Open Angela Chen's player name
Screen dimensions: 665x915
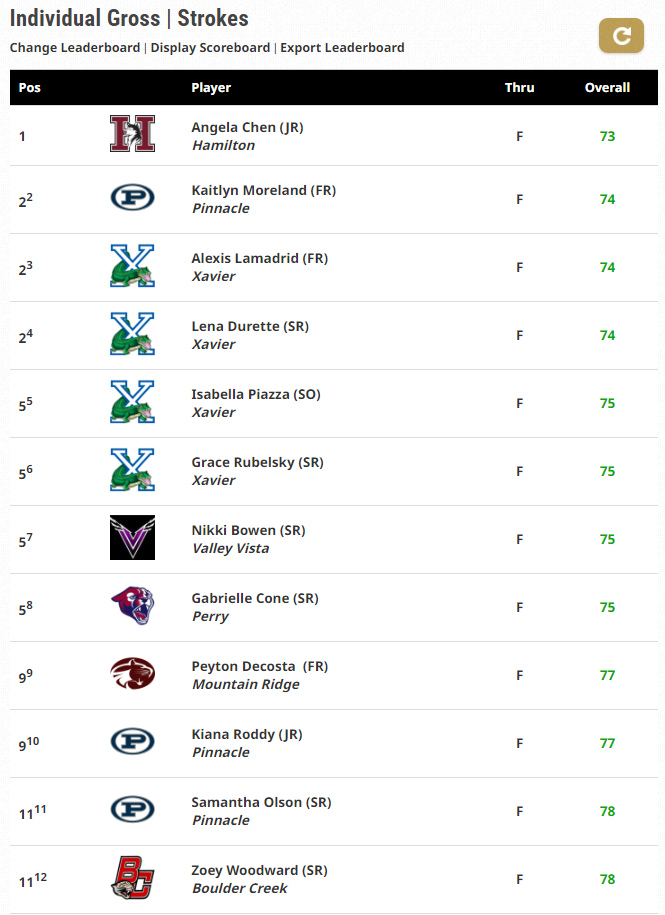click(247, 127)
